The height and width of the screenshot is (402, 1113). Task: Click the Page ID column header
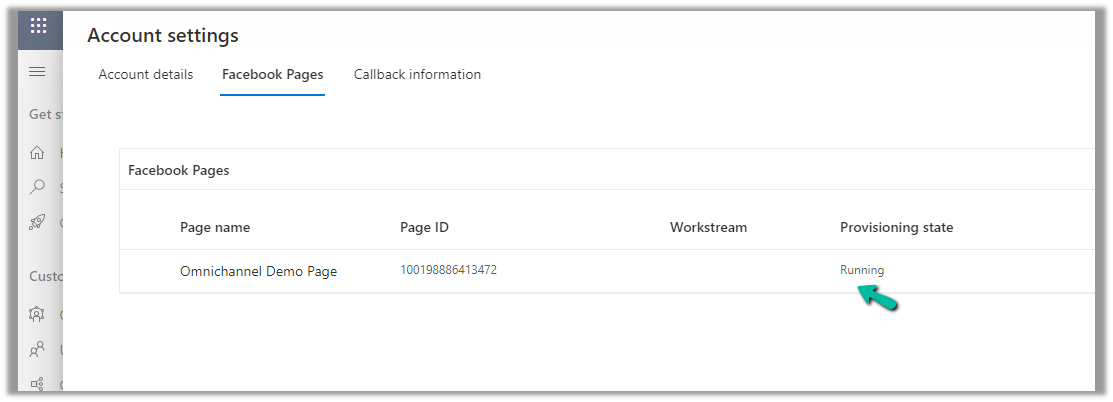(x=424, y=227)
